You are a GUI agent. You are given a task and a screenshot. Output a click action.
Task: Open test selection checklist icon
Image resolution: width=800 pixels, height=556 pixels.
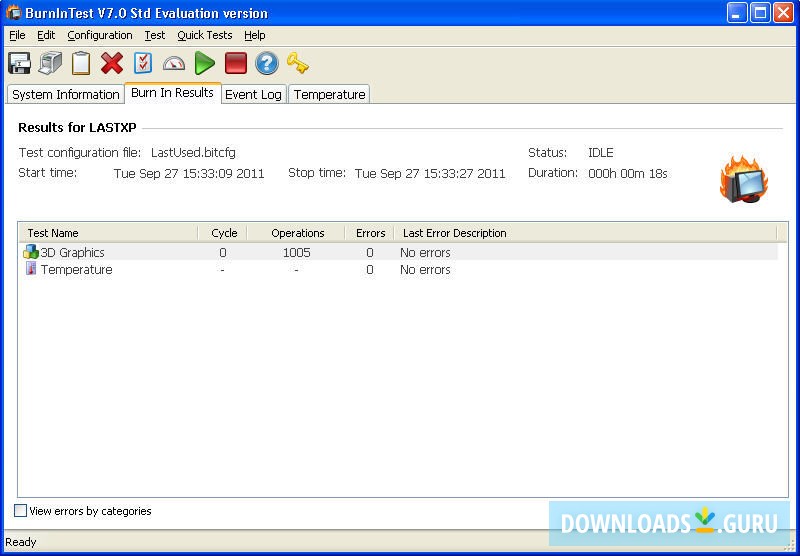coord(143,64)
